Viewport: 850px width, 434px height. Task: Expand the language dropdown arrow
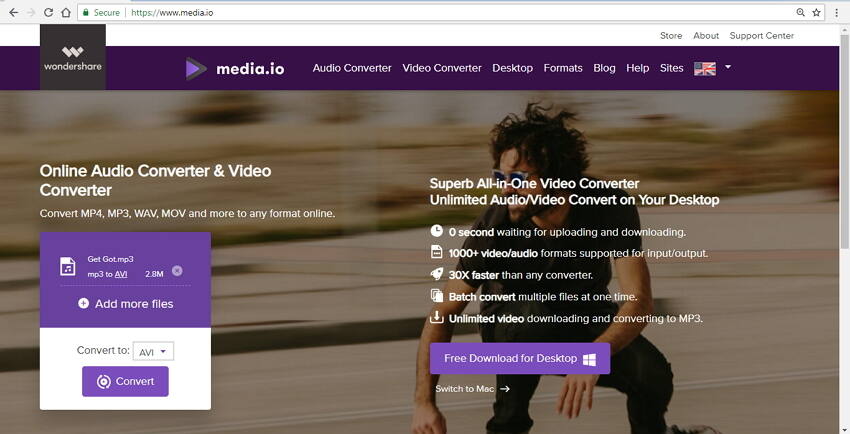tap(728, 67)
